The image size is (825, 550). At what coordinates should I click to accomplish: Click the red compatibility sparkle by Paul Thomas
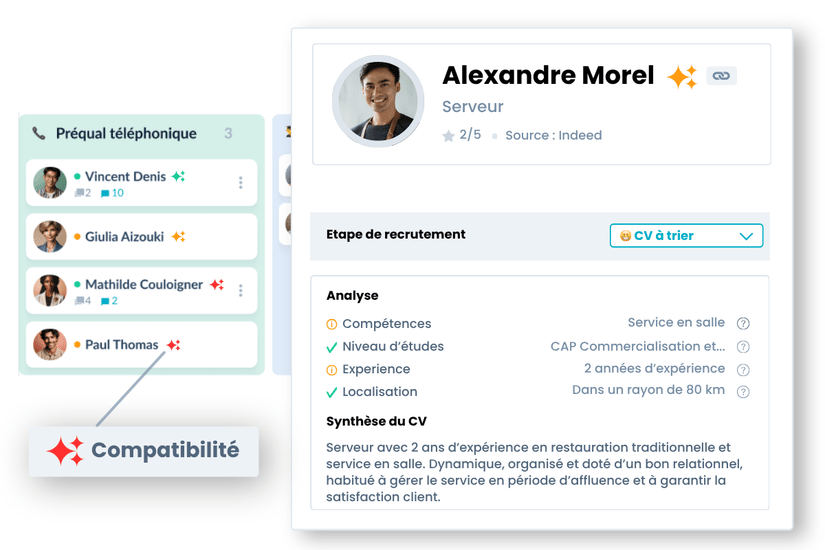174,345
